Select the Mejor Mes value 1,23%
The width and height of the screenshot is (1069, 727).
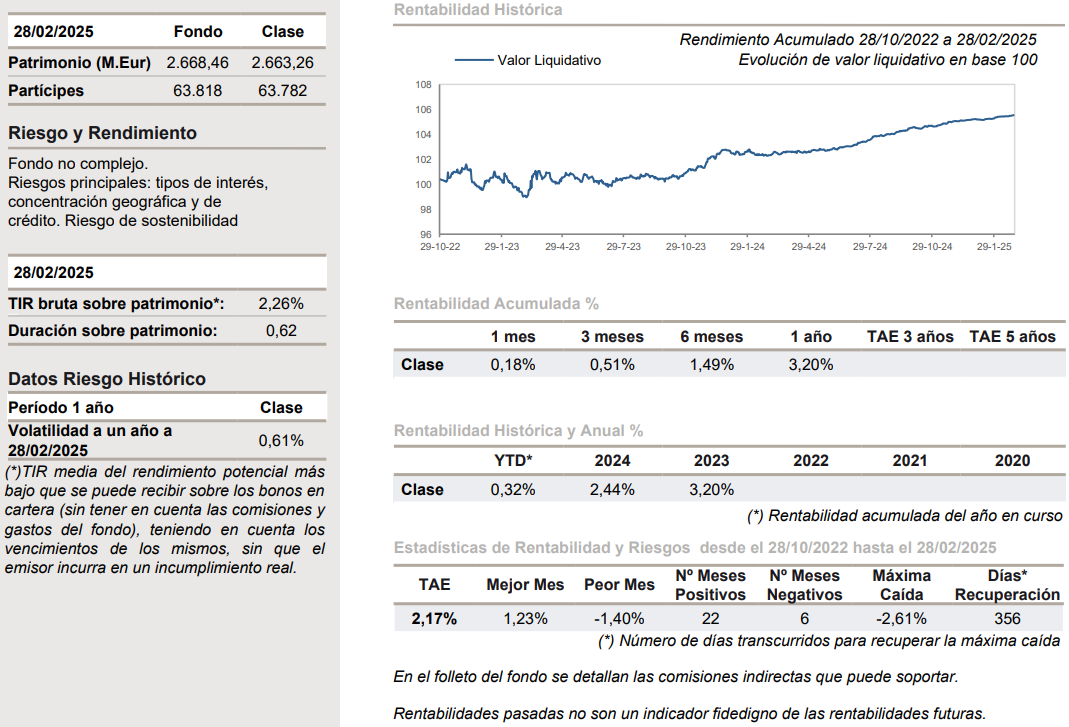point(526,619)
